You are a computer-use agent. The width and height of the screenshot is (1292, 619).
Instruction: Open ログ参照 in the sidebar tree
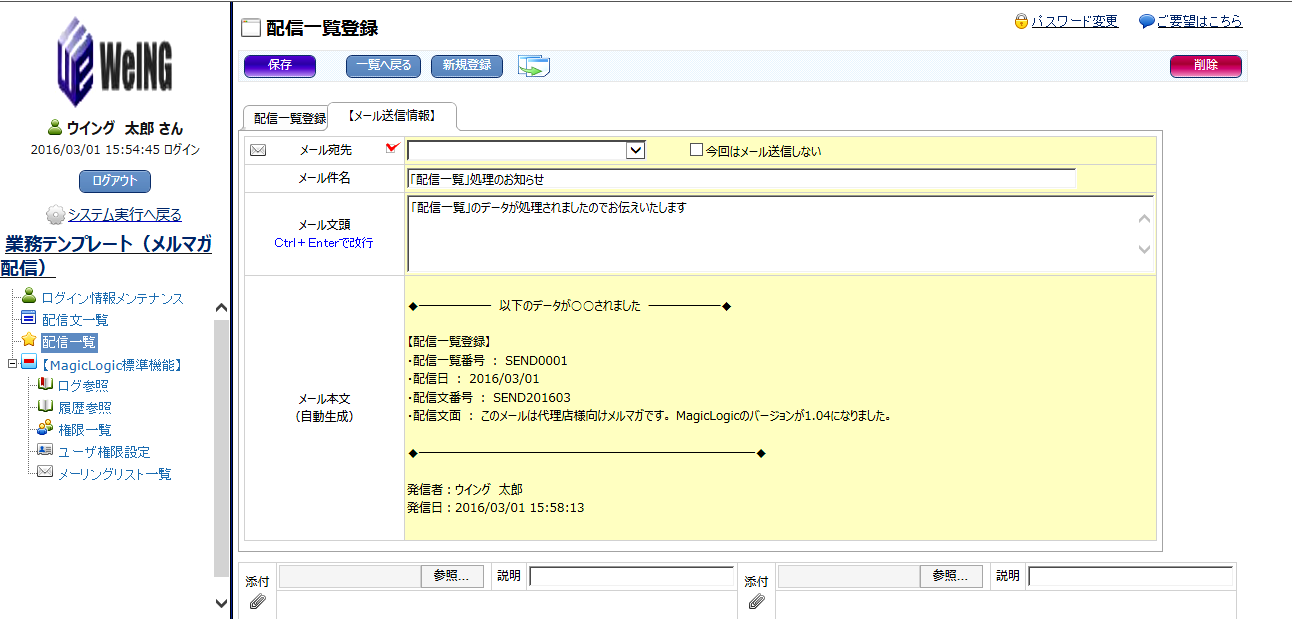[83, 386]
